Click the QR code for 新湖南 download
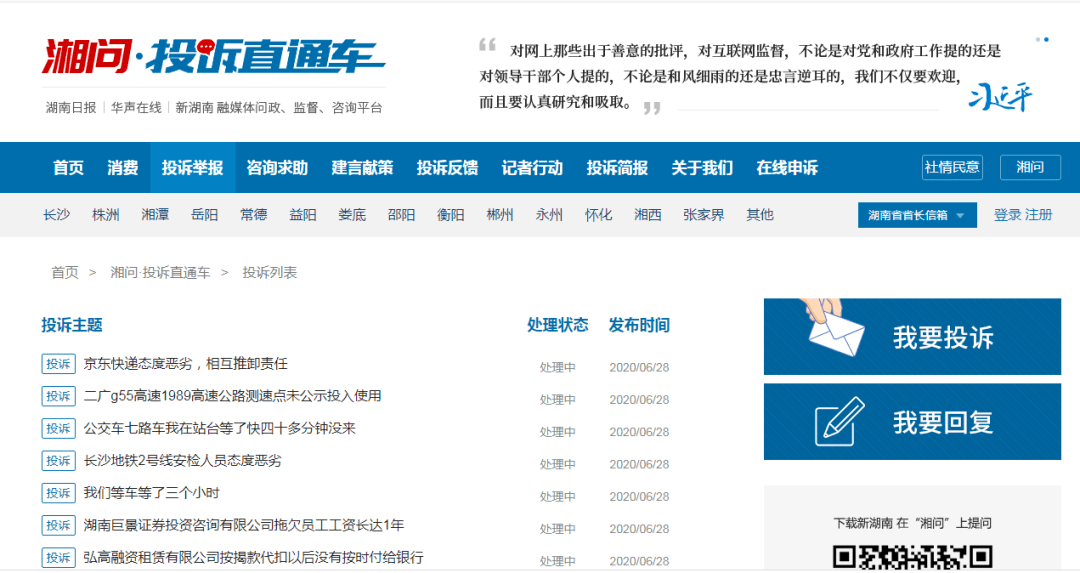 pos(912,556)
